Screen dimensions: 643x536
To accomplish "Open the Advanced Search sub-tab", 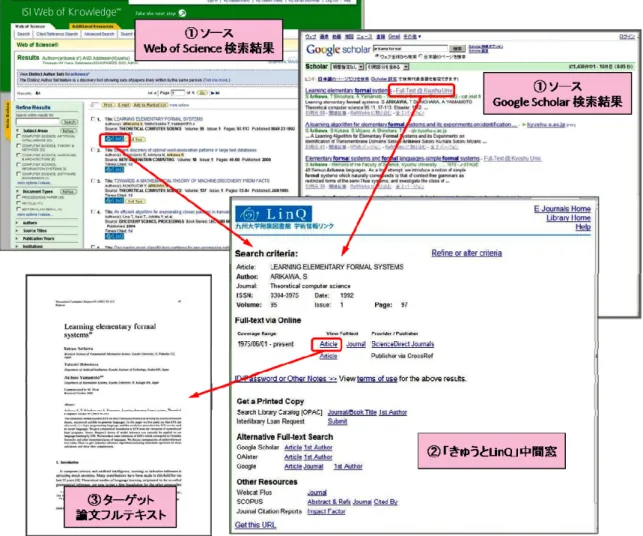I will click(x=99, y=34).
